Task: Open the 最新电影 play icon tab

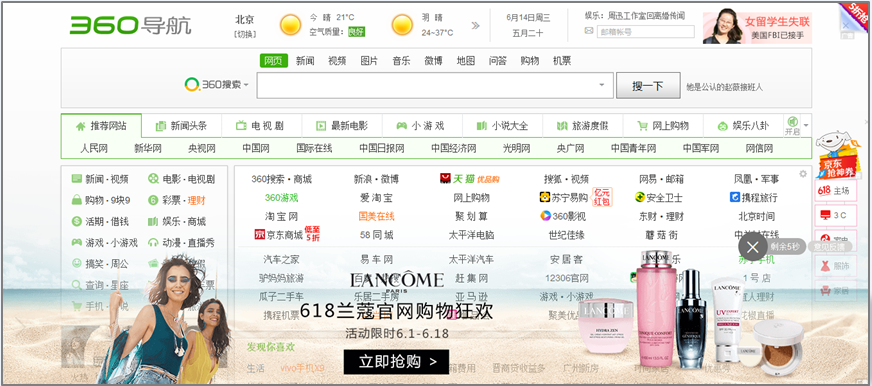Action: [341, 126]
